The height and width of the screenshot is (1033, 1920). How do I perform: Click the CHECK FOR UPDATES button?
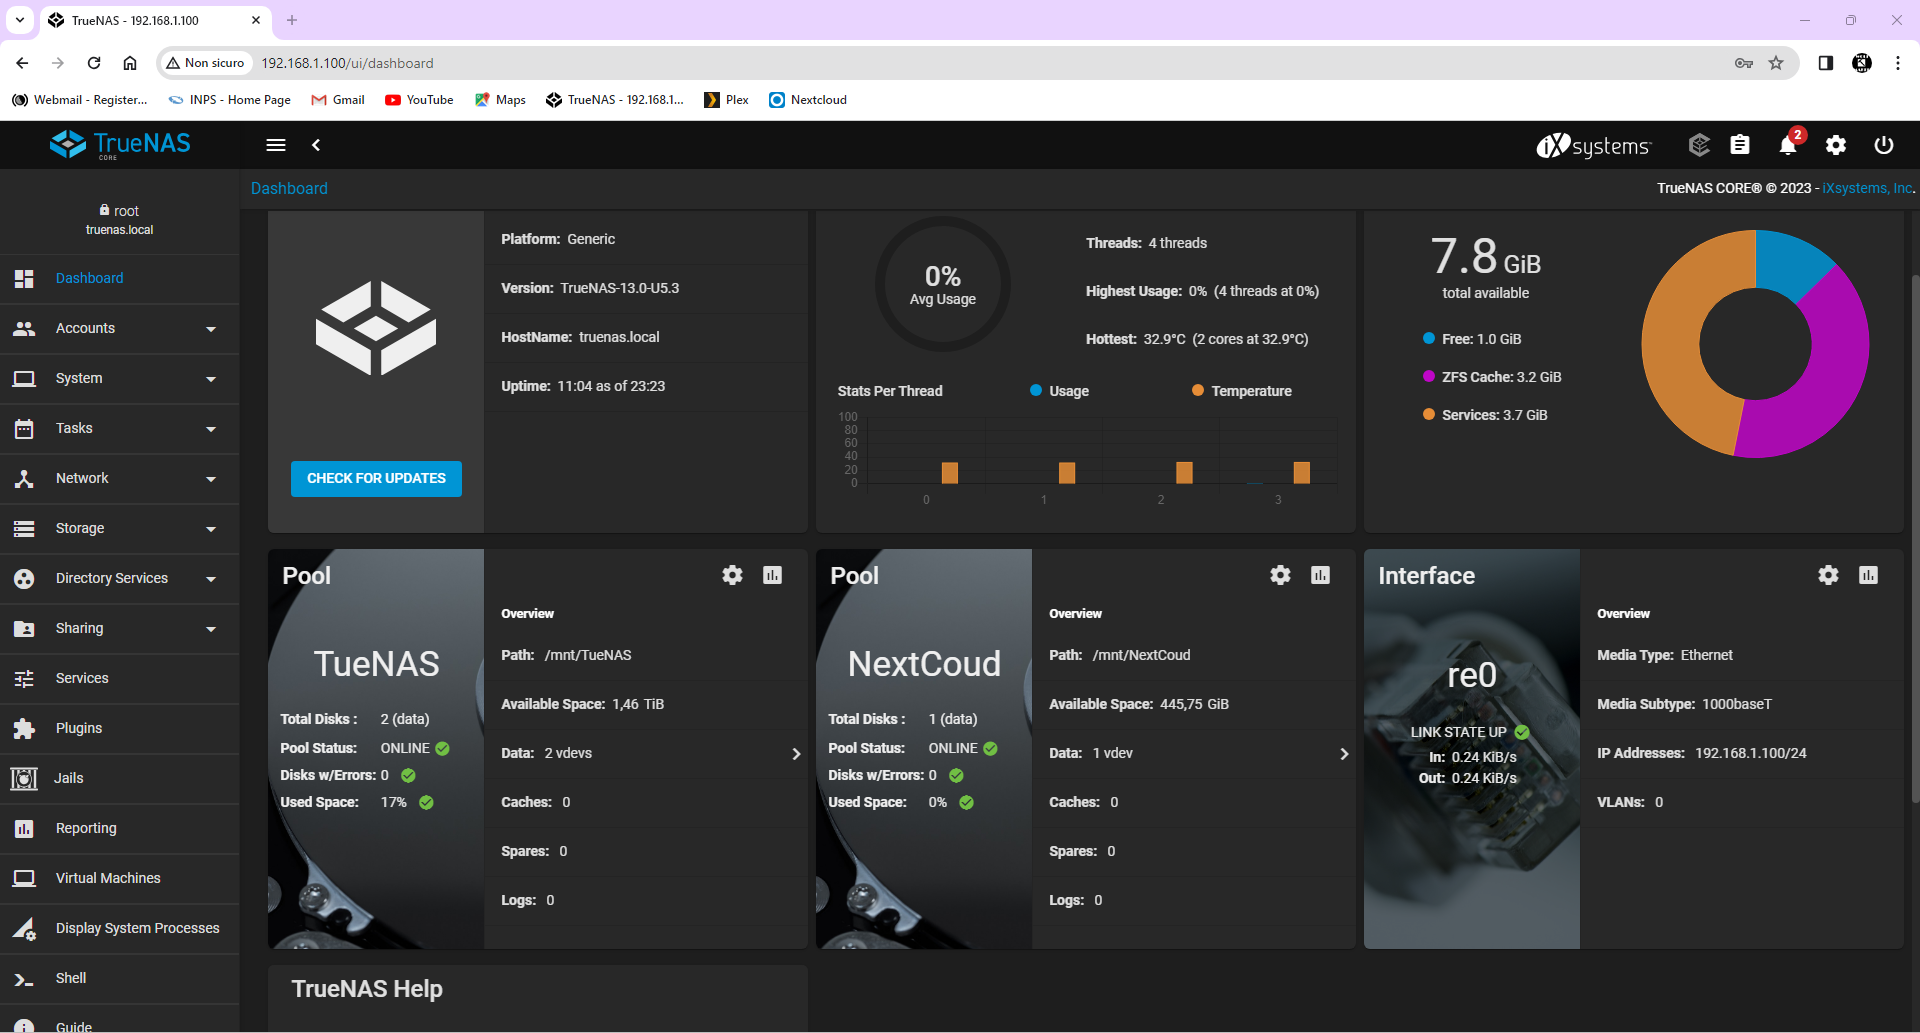pos(376,479)
